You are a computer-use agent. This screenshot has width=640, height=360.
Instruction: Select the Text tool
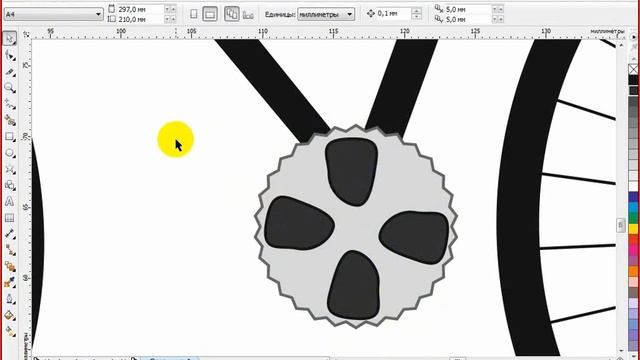(x=10, y=202)
